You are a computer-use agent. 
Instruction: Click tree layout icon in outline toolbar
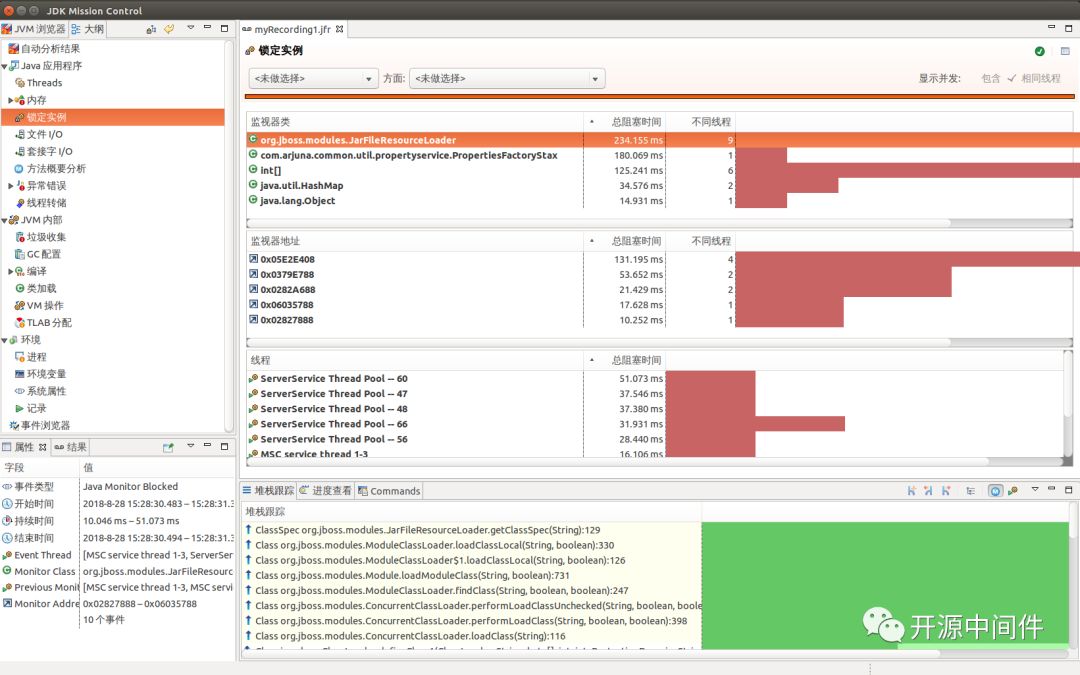151,29
